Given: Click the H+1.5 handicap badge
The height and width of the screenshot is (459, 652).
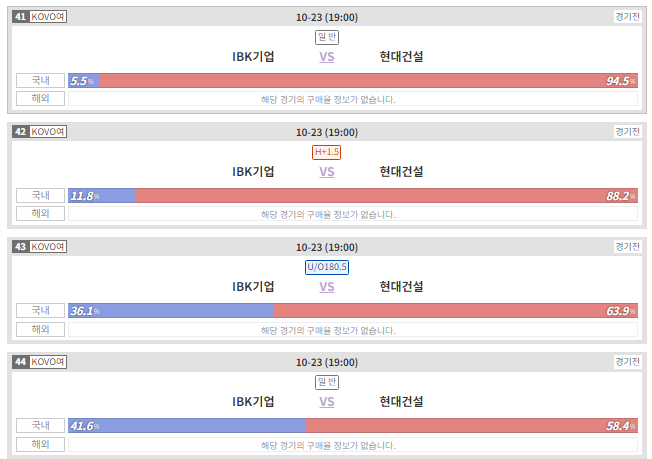Looking at the screenshot, I should click(x=326, y=152).
